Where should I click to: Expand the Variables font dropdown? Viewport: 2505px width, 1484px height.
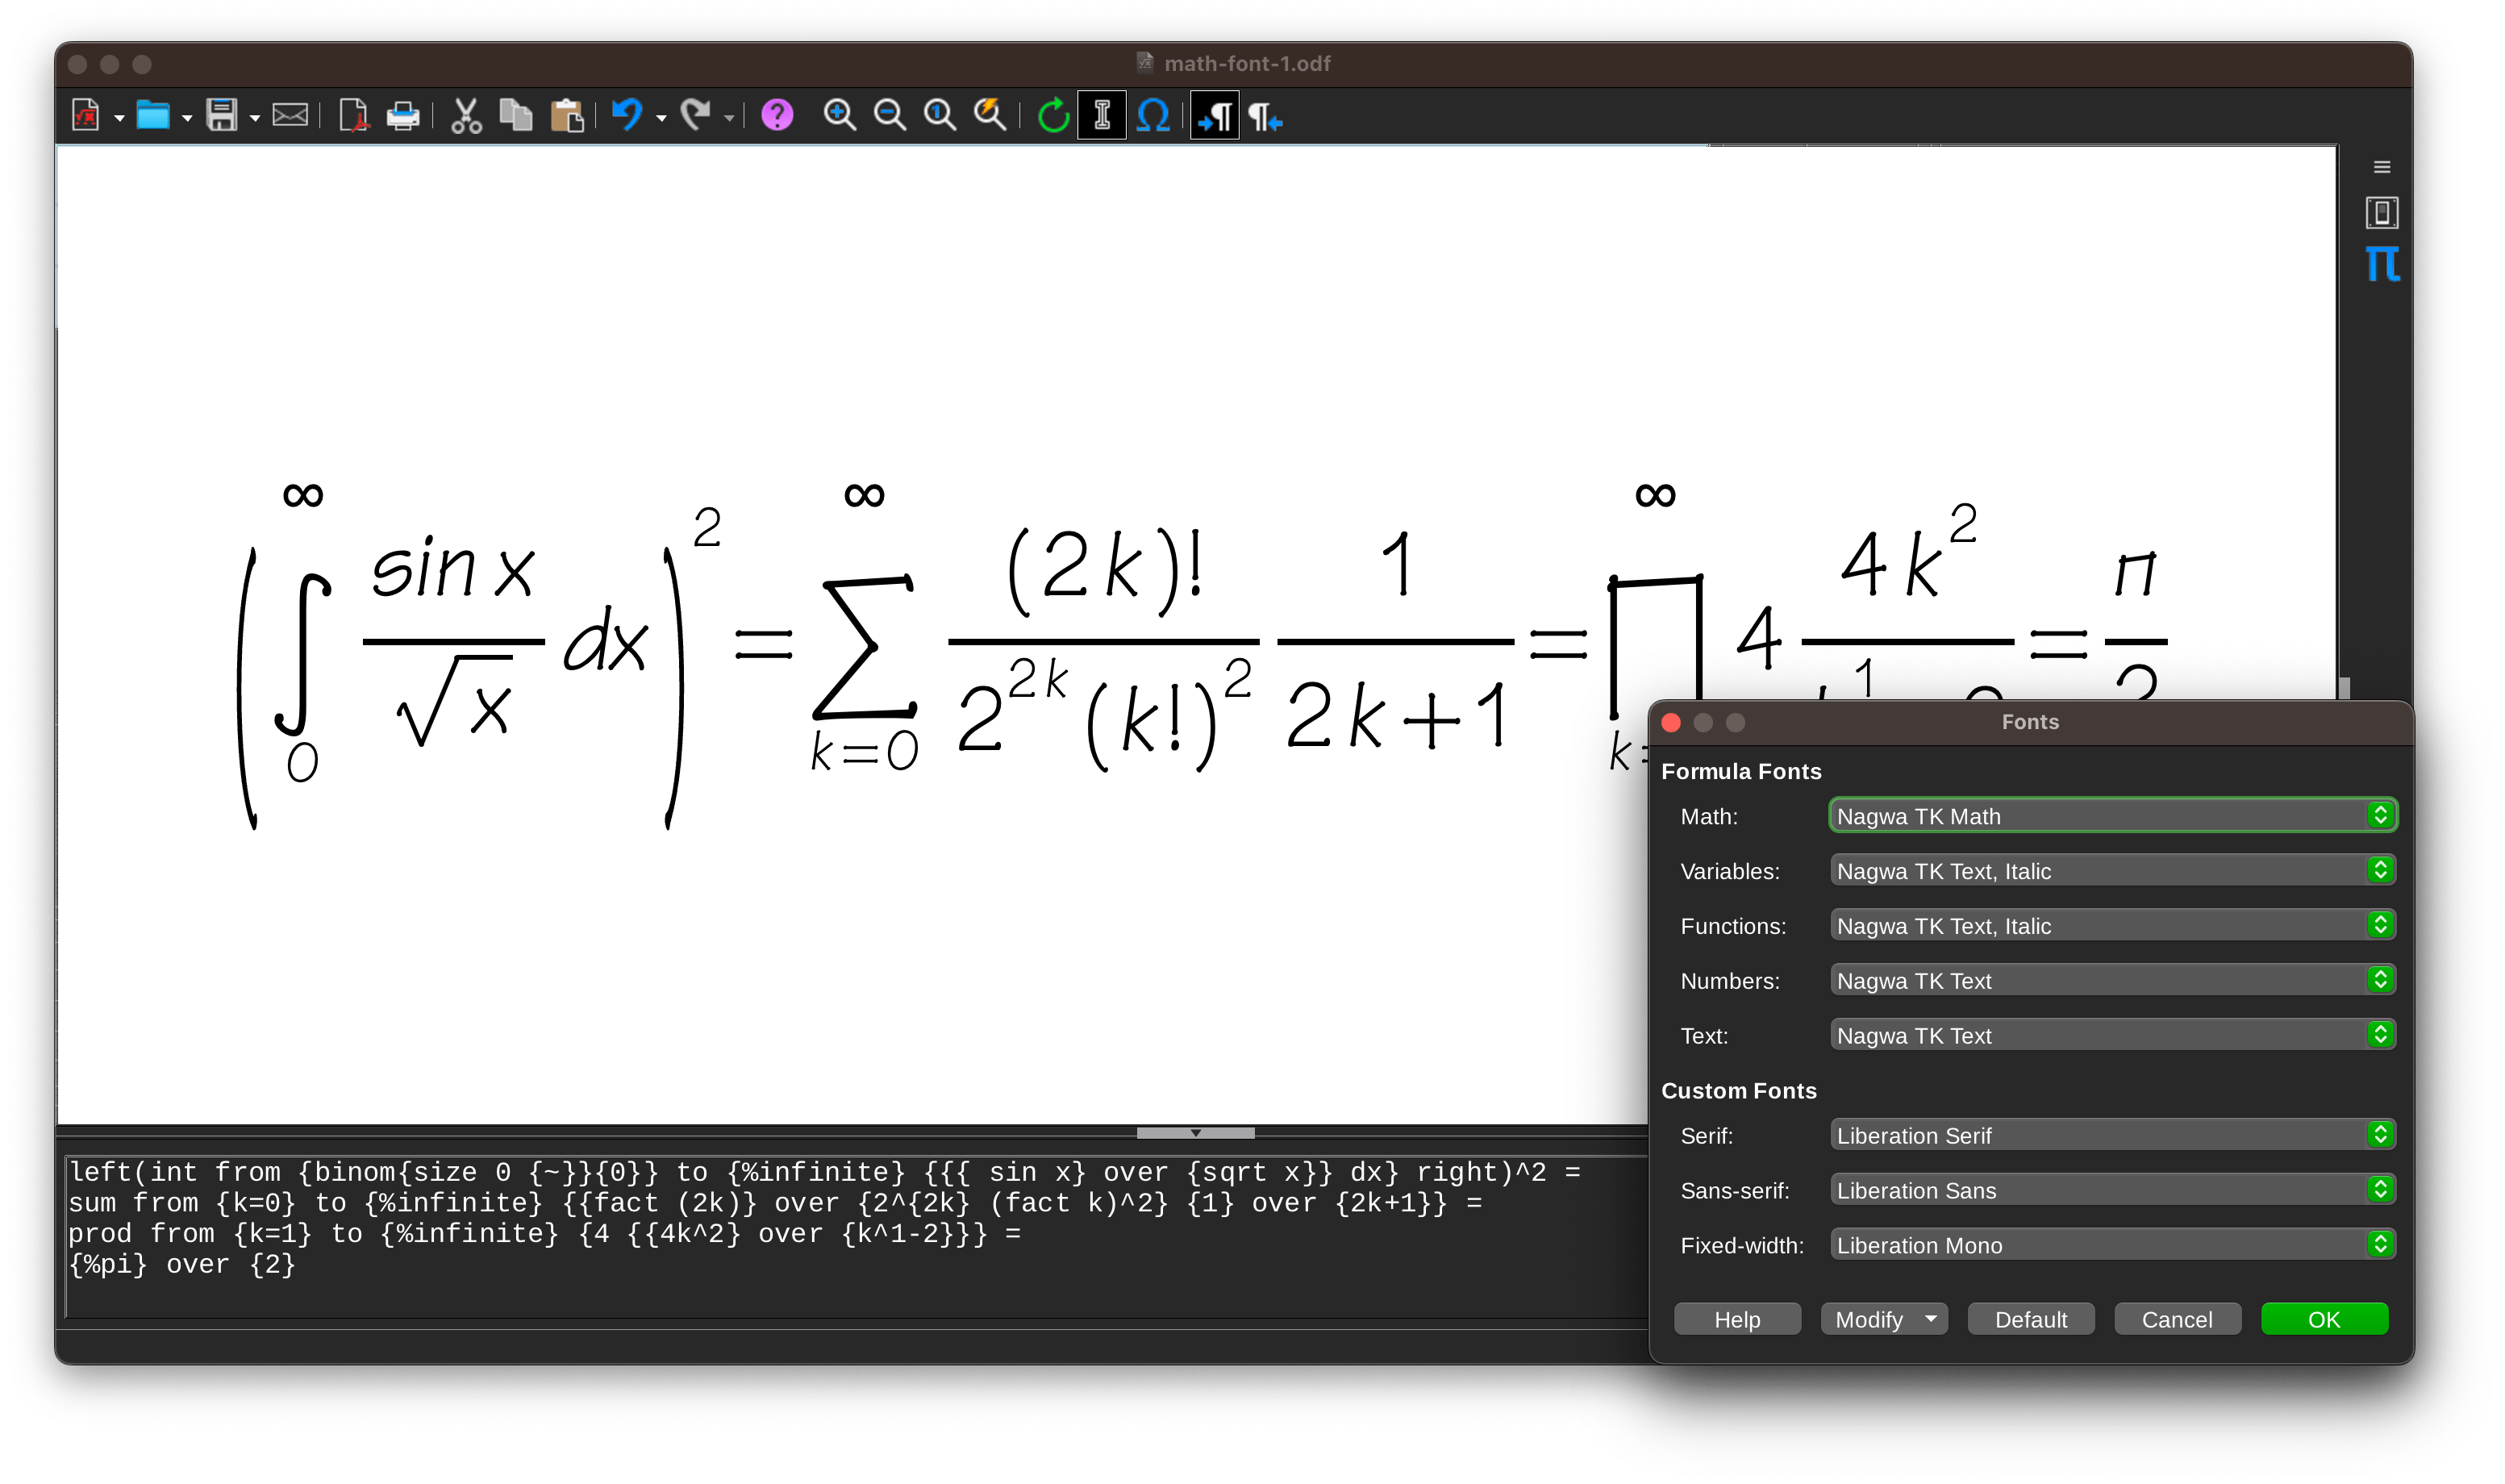click(2380, 871)
